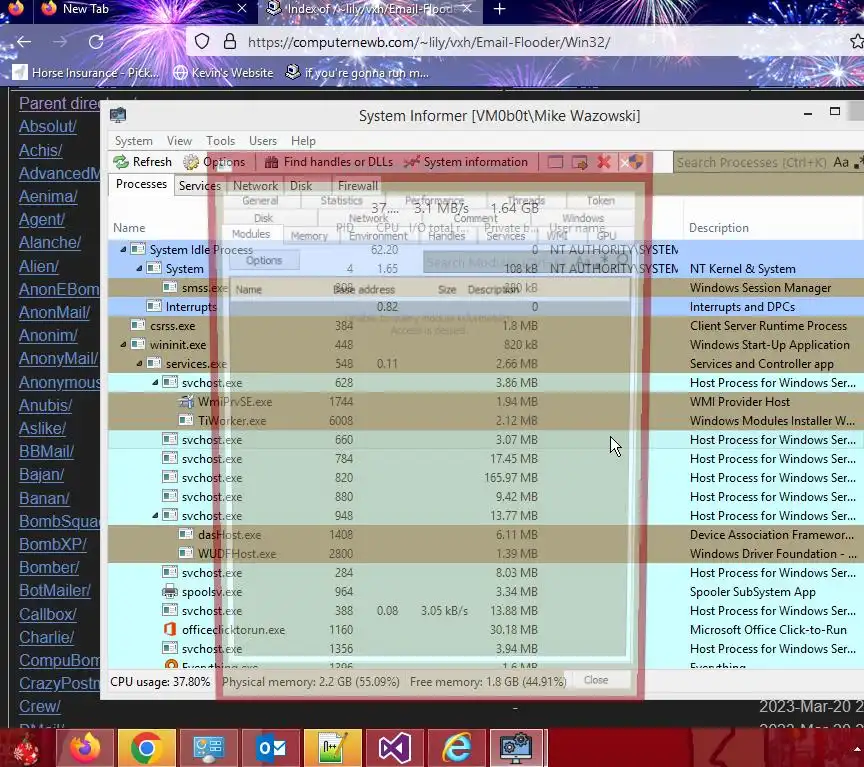Sort by the Name column header
This screenshot has width=864, height=767.
[129, 228]
